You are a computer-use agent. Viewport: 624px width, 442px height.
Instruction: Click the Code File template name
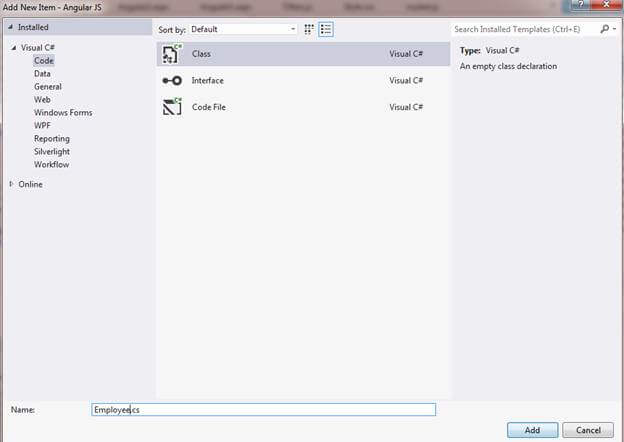point(209,107)
